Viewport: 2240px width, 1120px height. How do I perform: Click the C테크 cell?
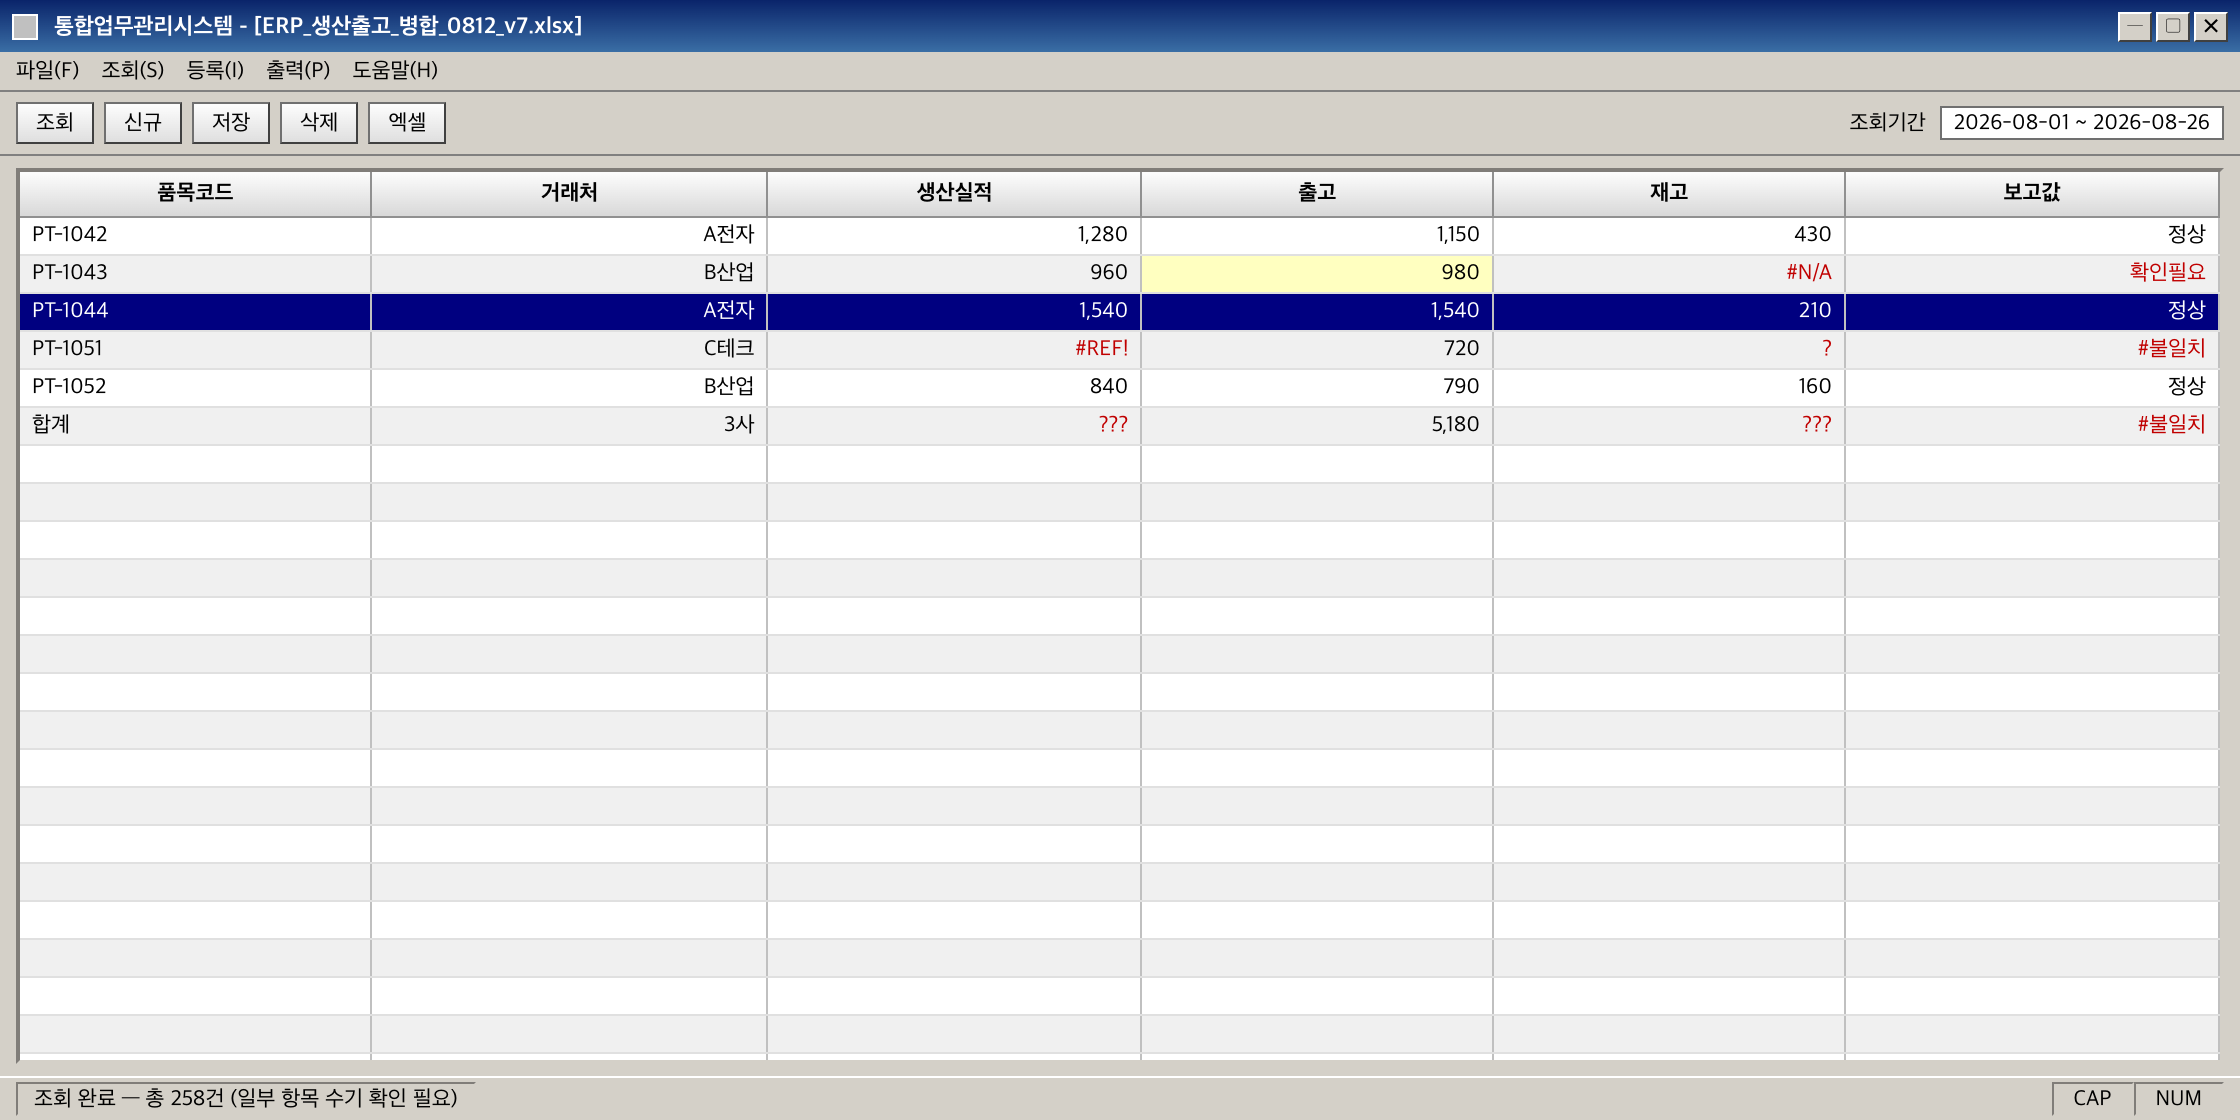point(569,349)
